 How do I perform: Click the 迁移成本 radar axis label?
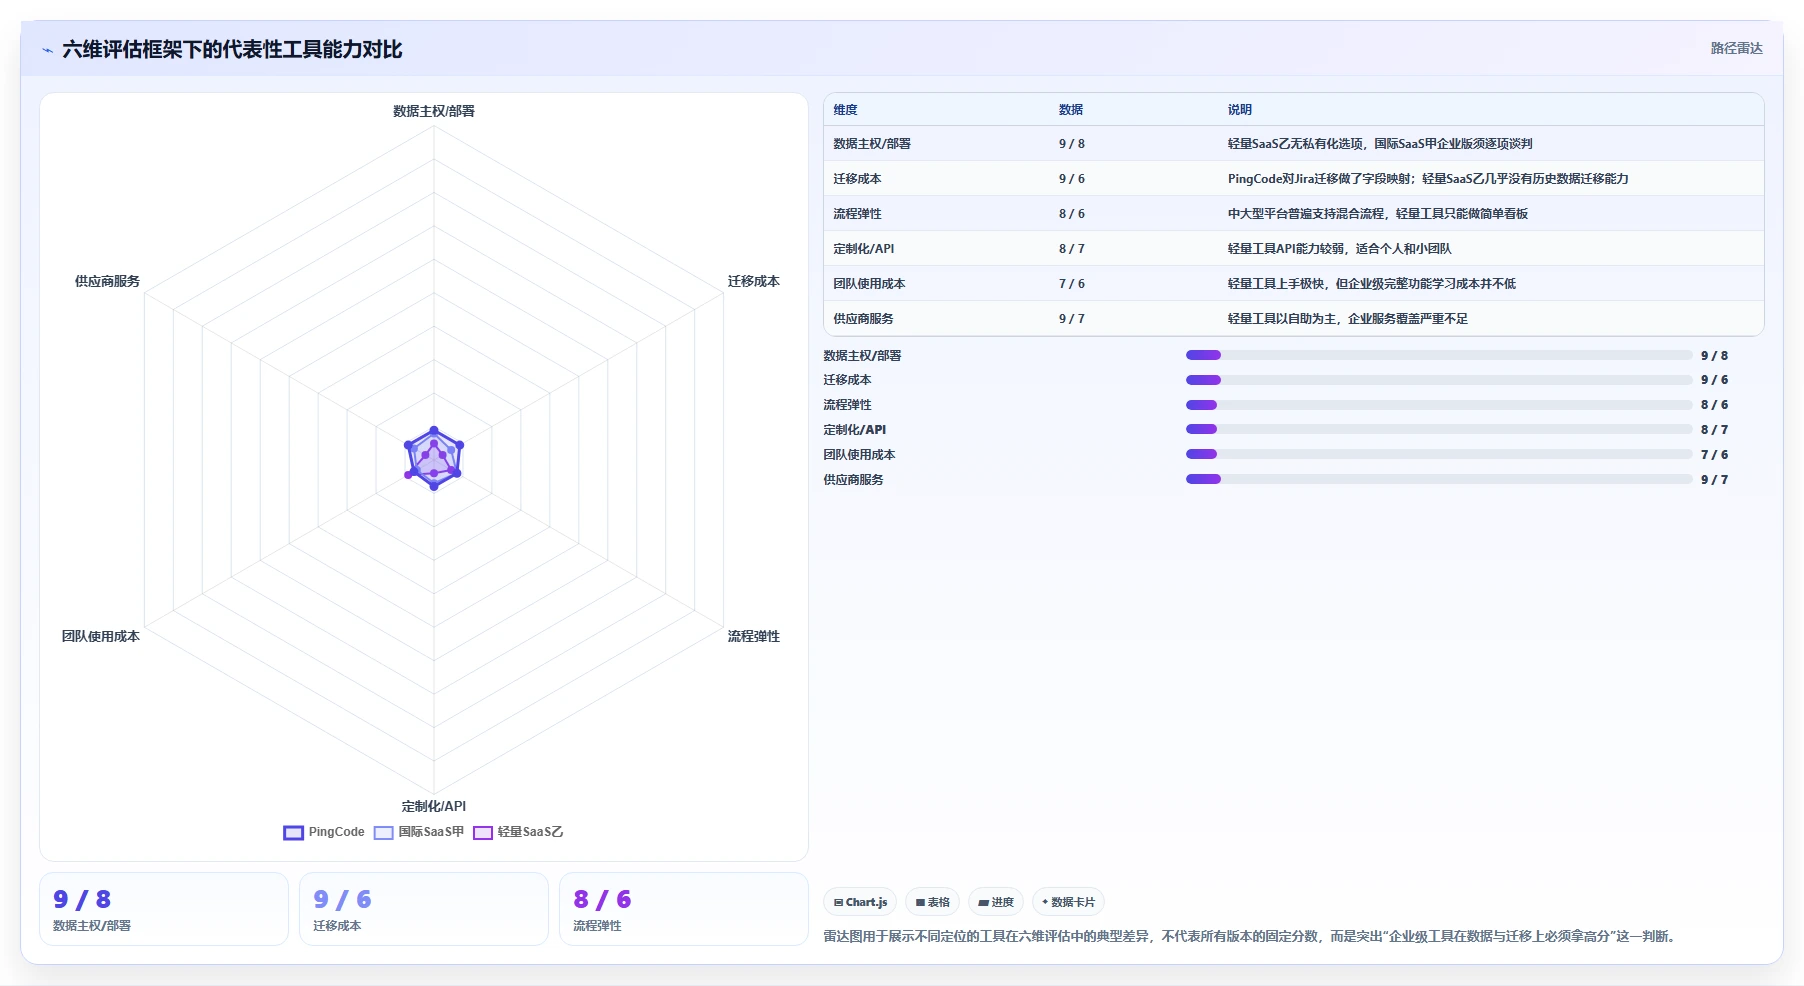tap(754, 281)
